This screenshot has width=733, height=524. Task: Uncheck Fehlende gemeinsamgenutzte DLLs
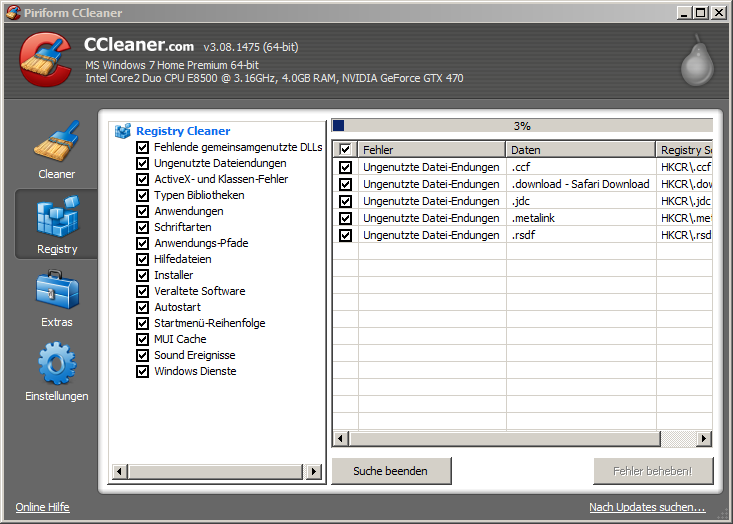click(142, 147)
